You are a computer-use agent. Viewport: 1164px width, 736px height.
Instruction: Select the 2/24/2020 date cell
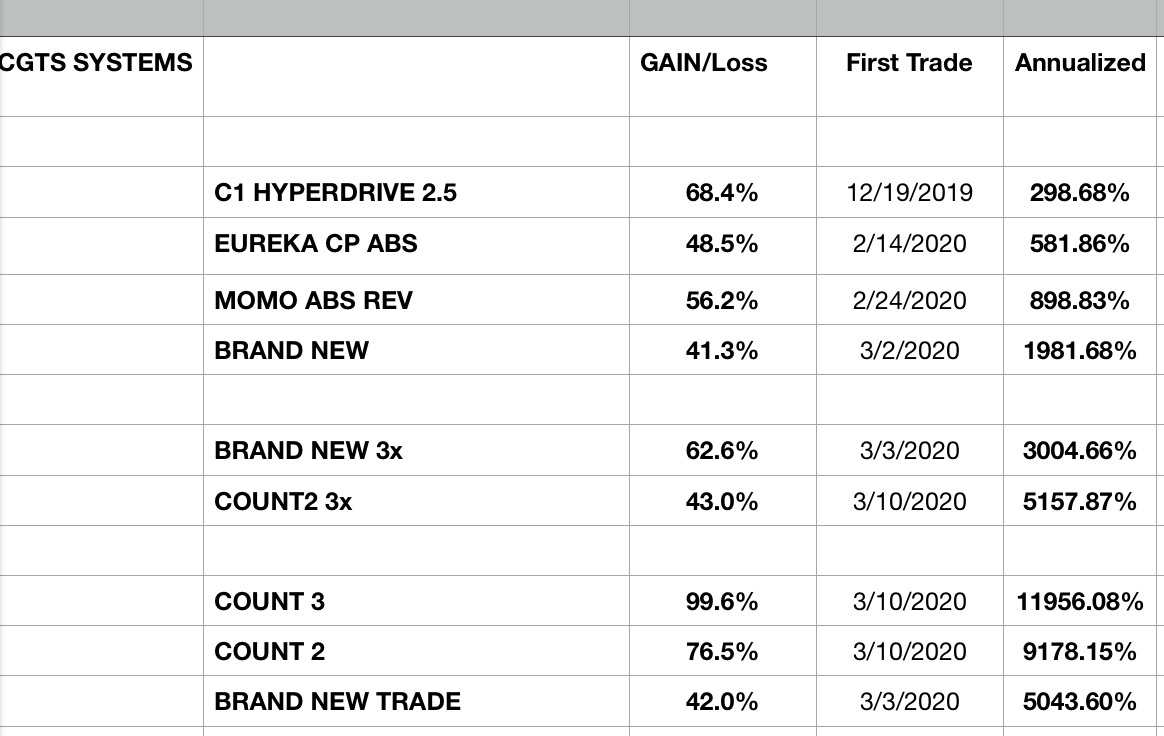[909, 301]
